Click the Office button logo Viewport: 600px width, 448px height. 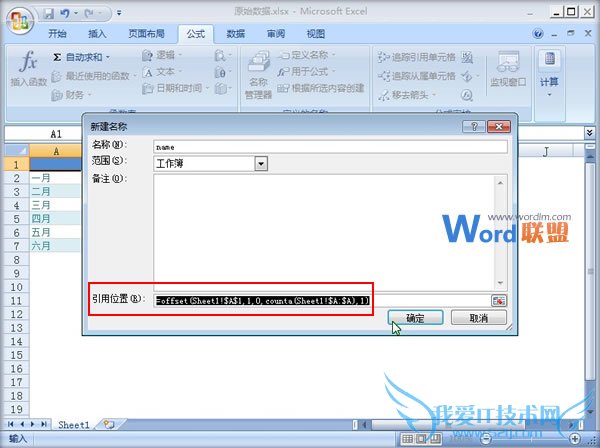click(20, 20)
